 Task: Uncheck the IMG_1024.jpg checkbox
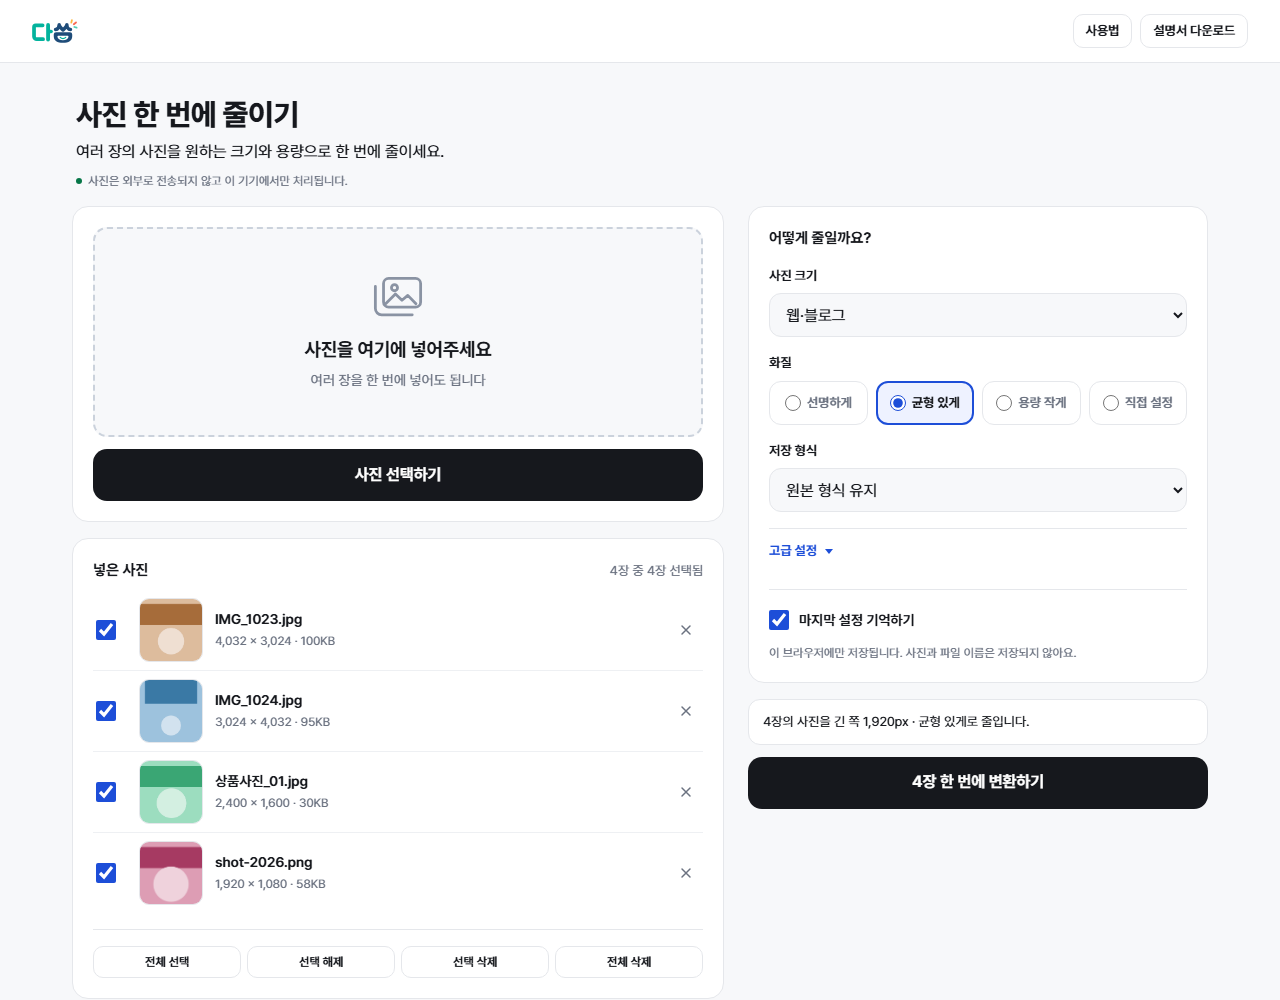click(x=106, y=711)
